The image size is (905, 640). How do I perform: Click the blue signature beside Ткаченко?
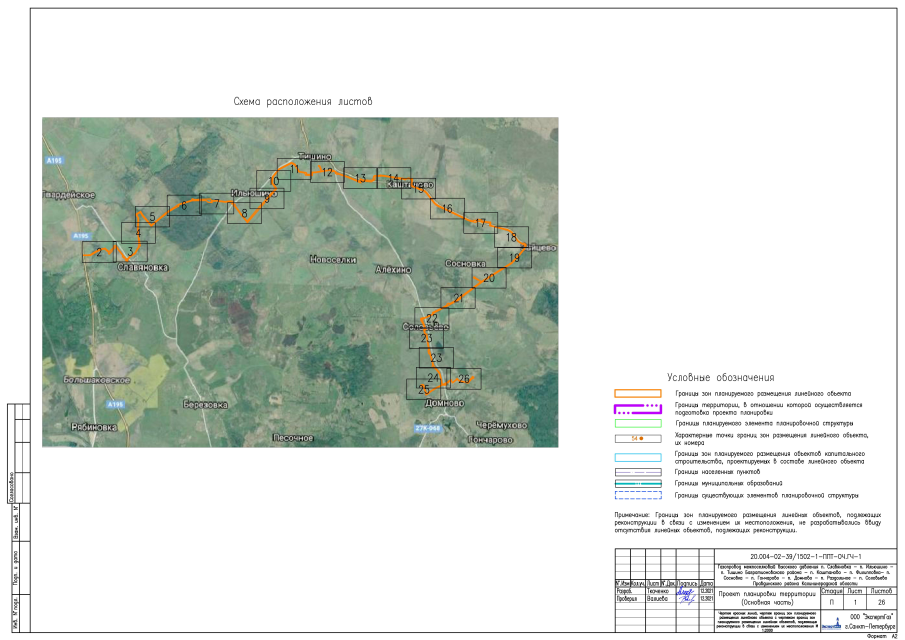(x=686, y=592)
